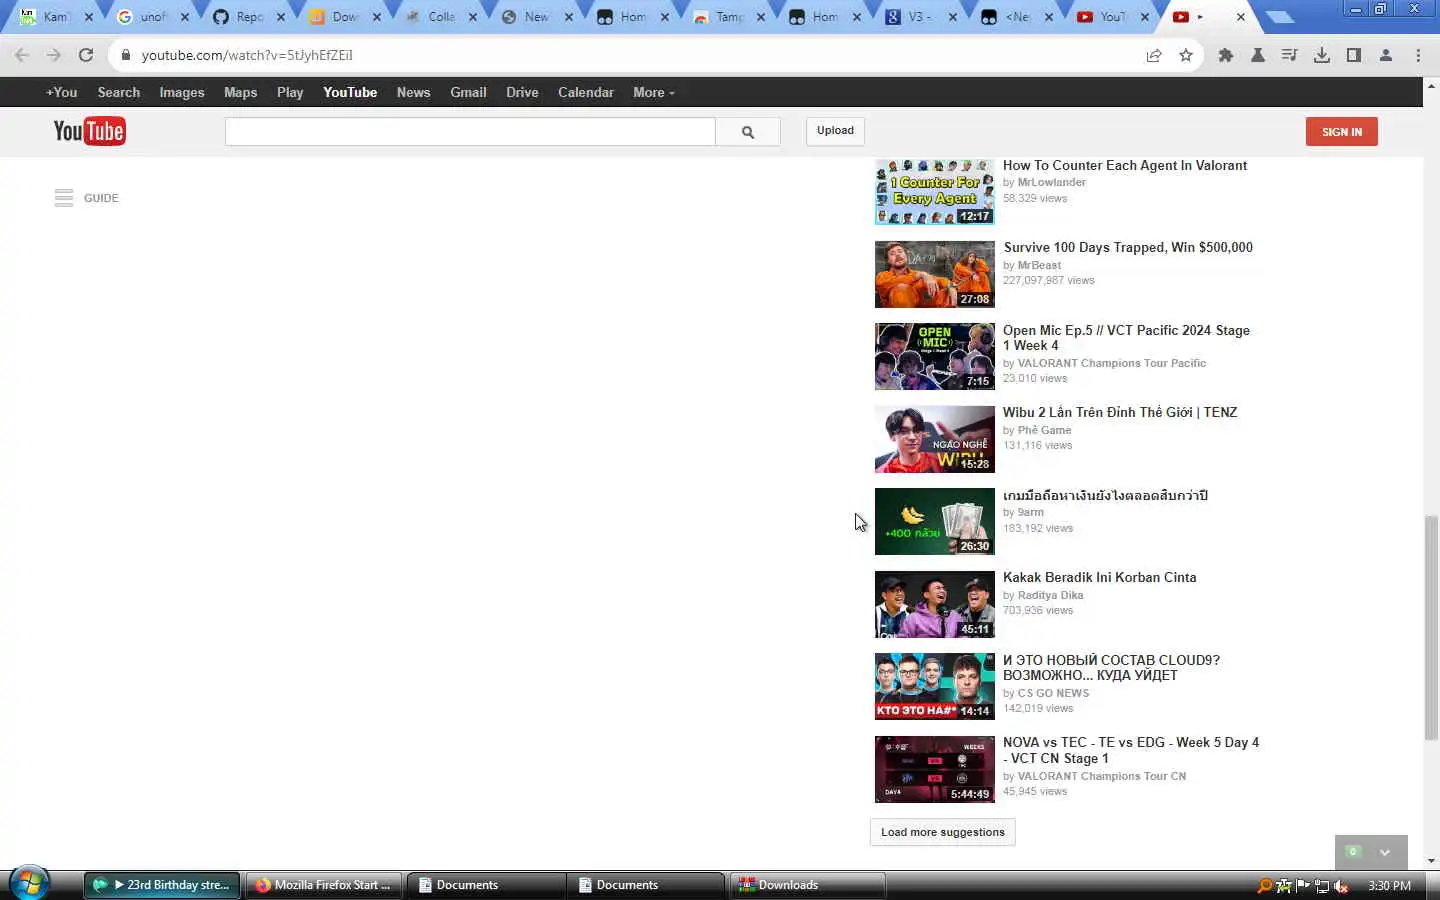Click the address bar URL
This screenshot has width=1440, height=900.
(x=247, y=55)
